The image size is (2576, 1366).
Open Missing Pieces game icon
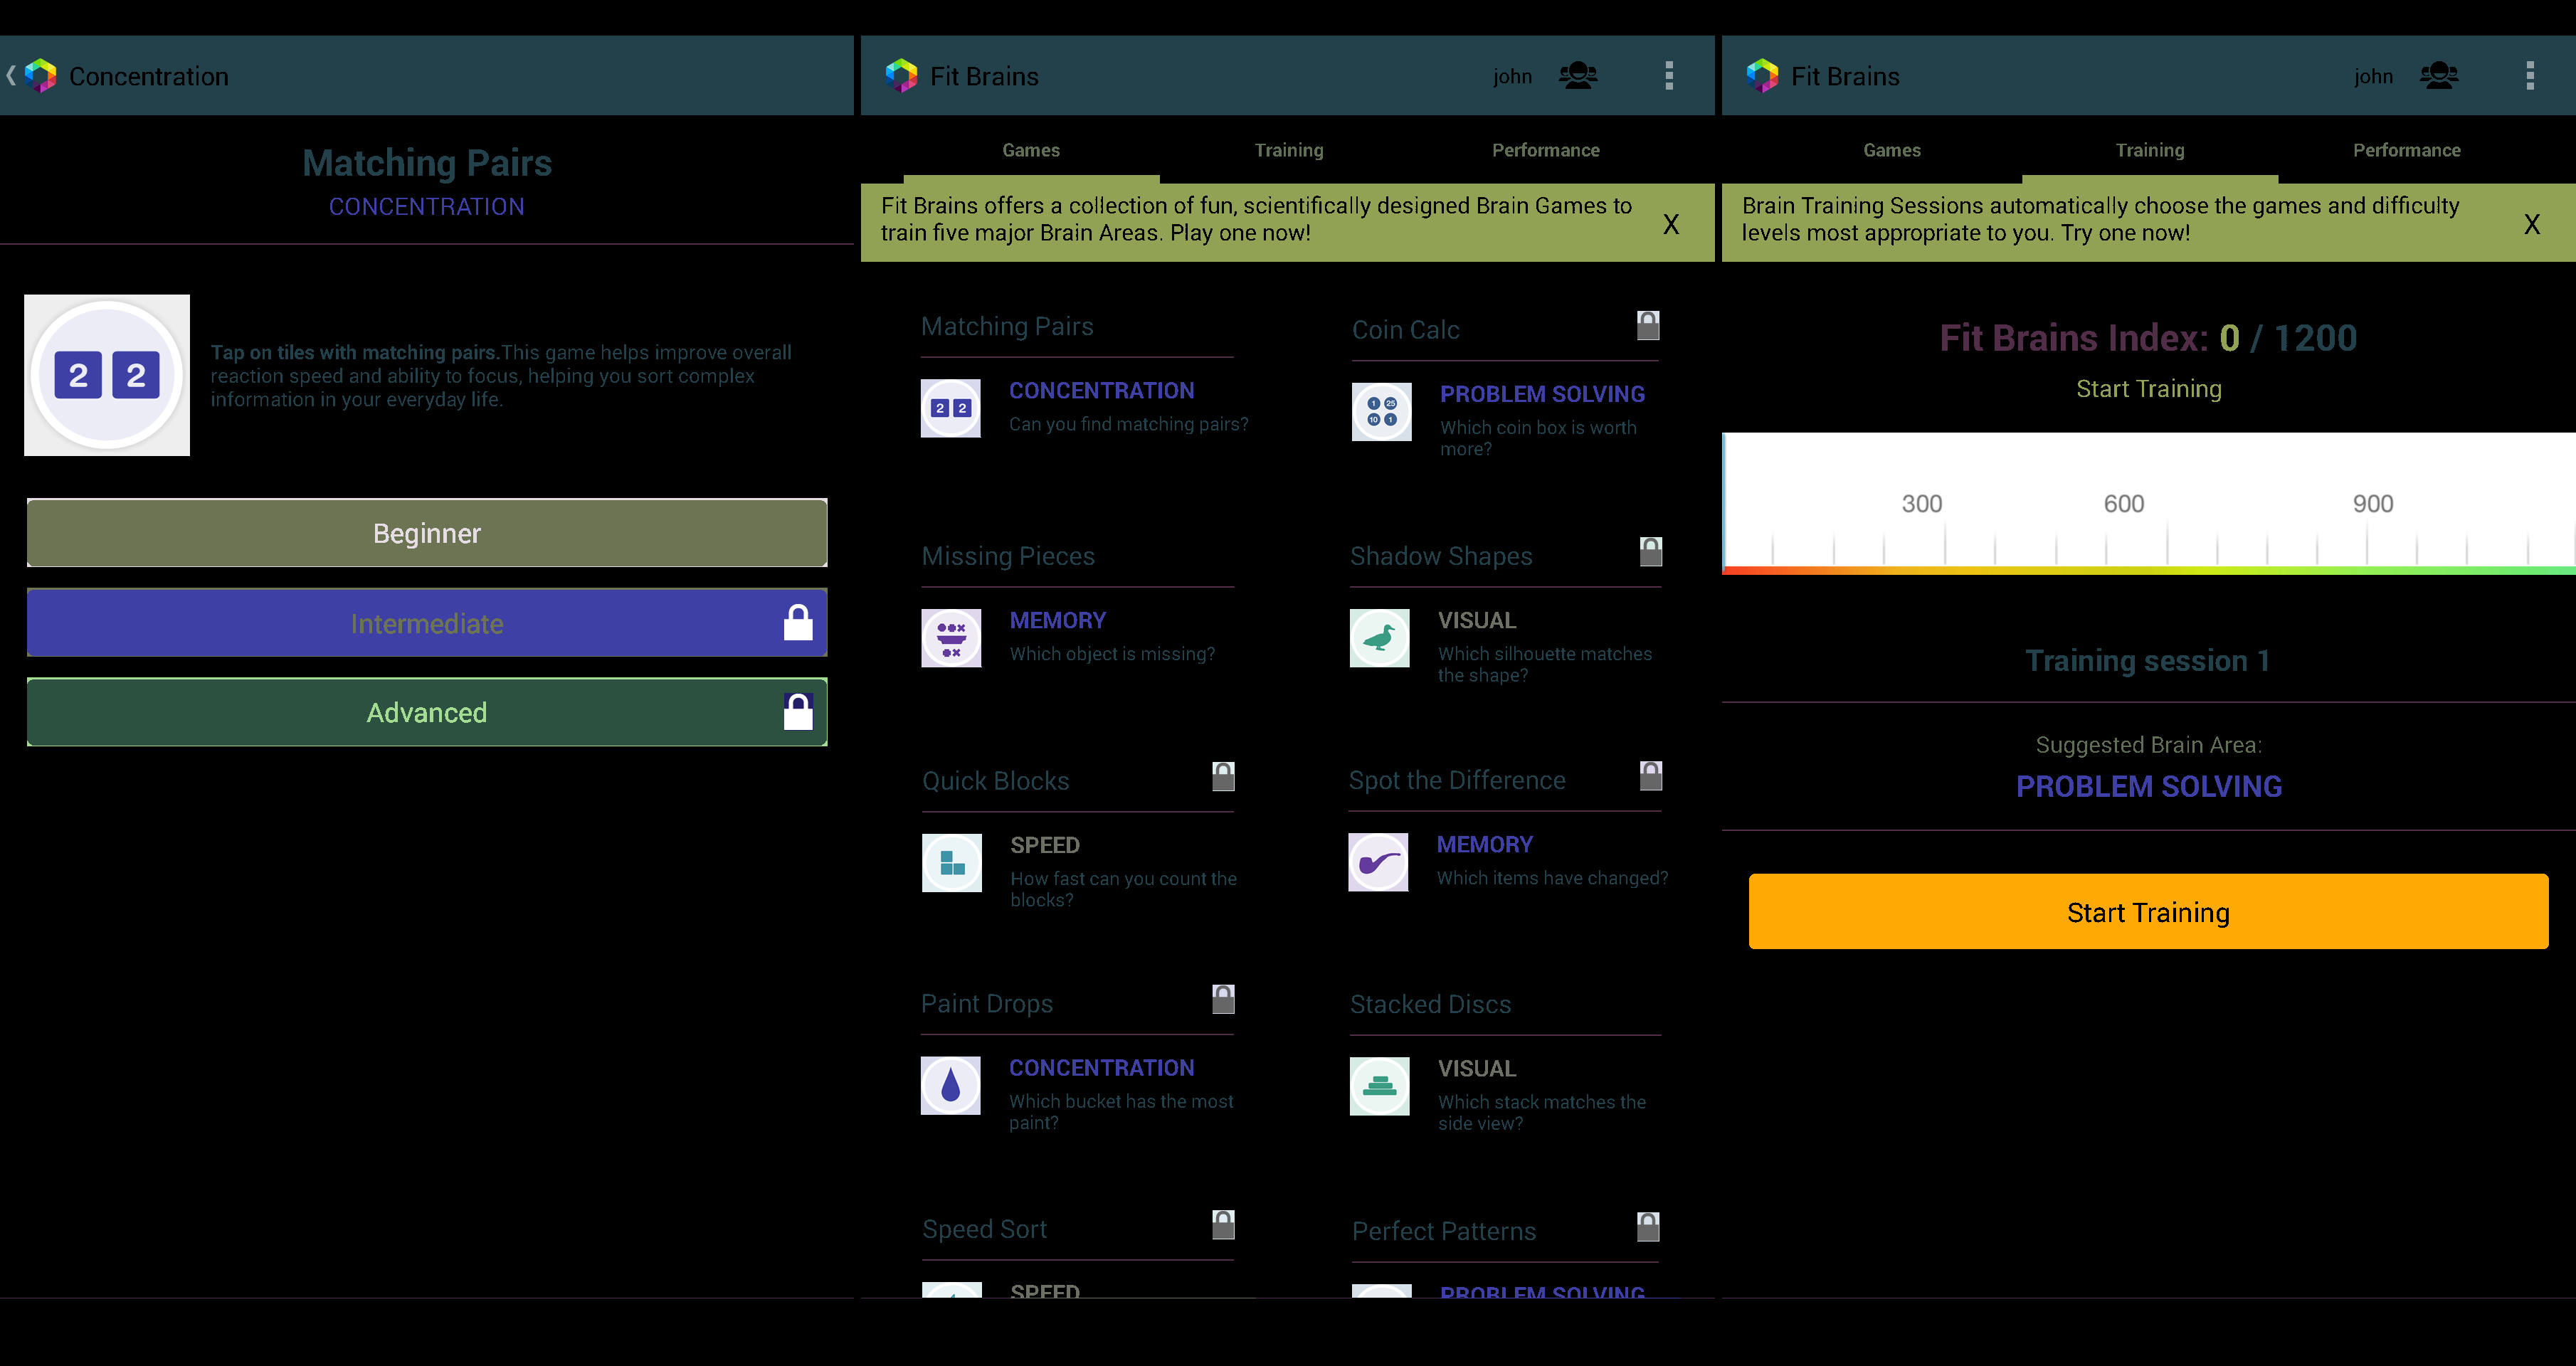pyautogui.click(x=951, y=638)
